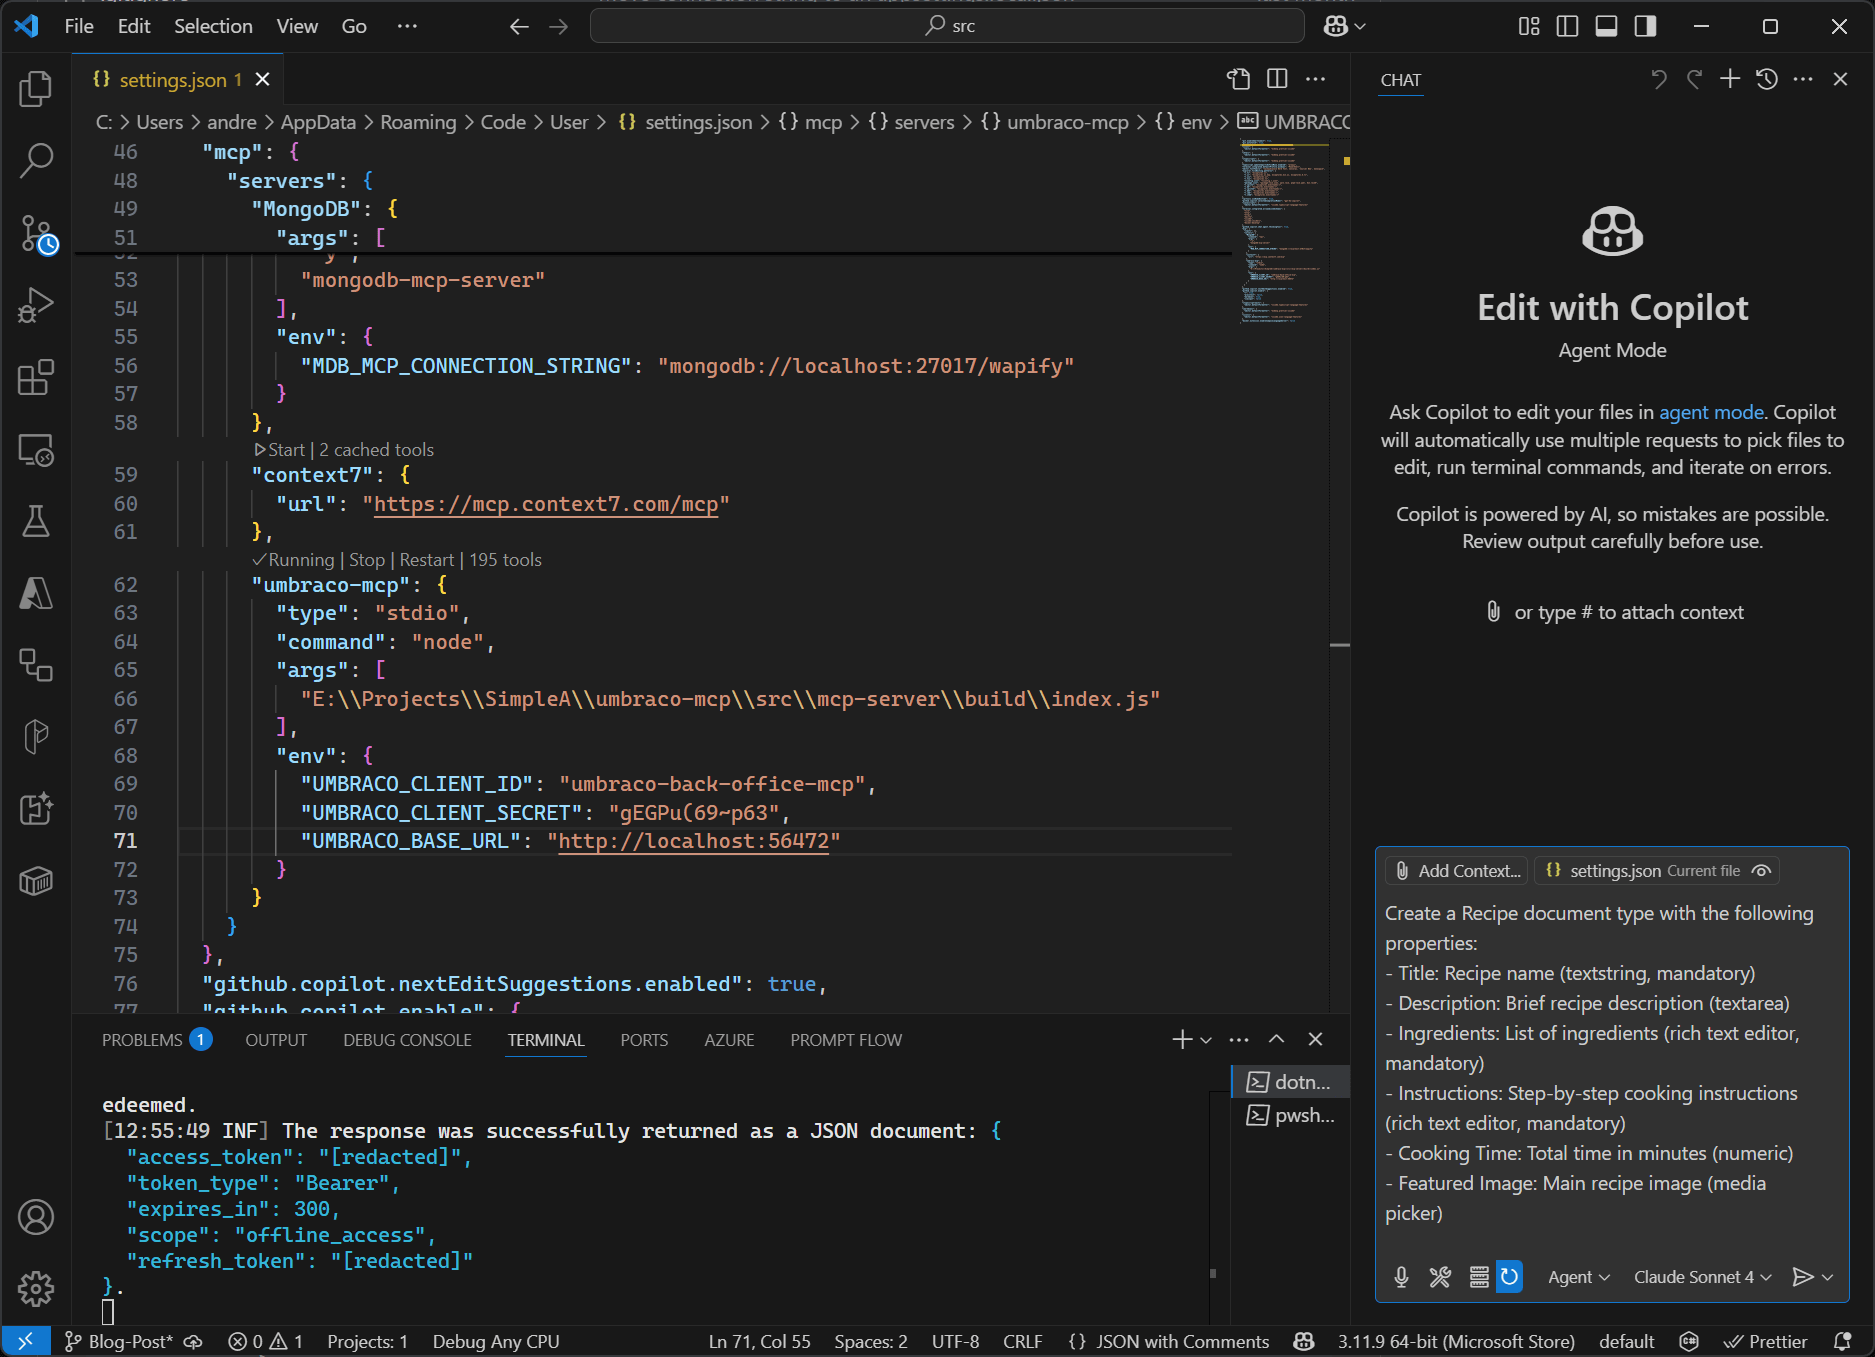Click the terminal scrollbar thumb
Screen dimensions: 1875x1357
[x=1213, y=1273]
